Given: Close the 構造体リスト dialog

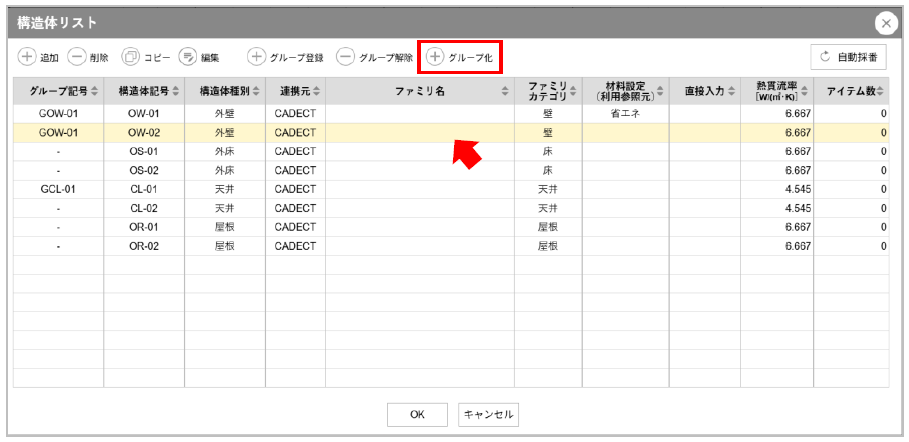Looking at the screenshot, I should tap(886, 23).
